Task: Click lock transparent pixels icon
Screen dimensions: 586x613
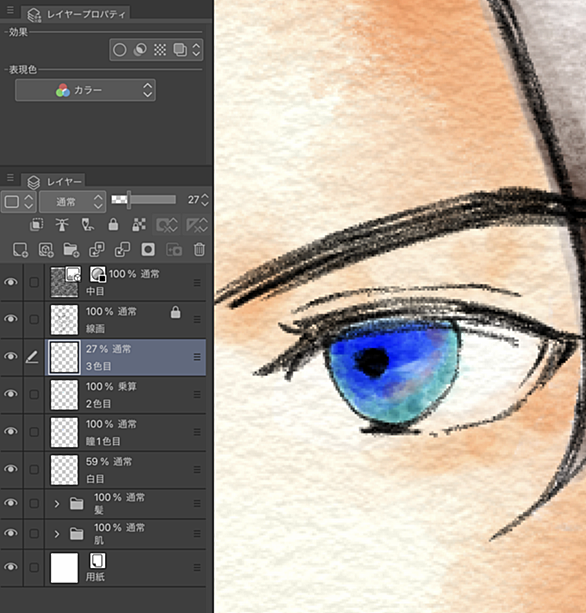Action: point(139,224)
